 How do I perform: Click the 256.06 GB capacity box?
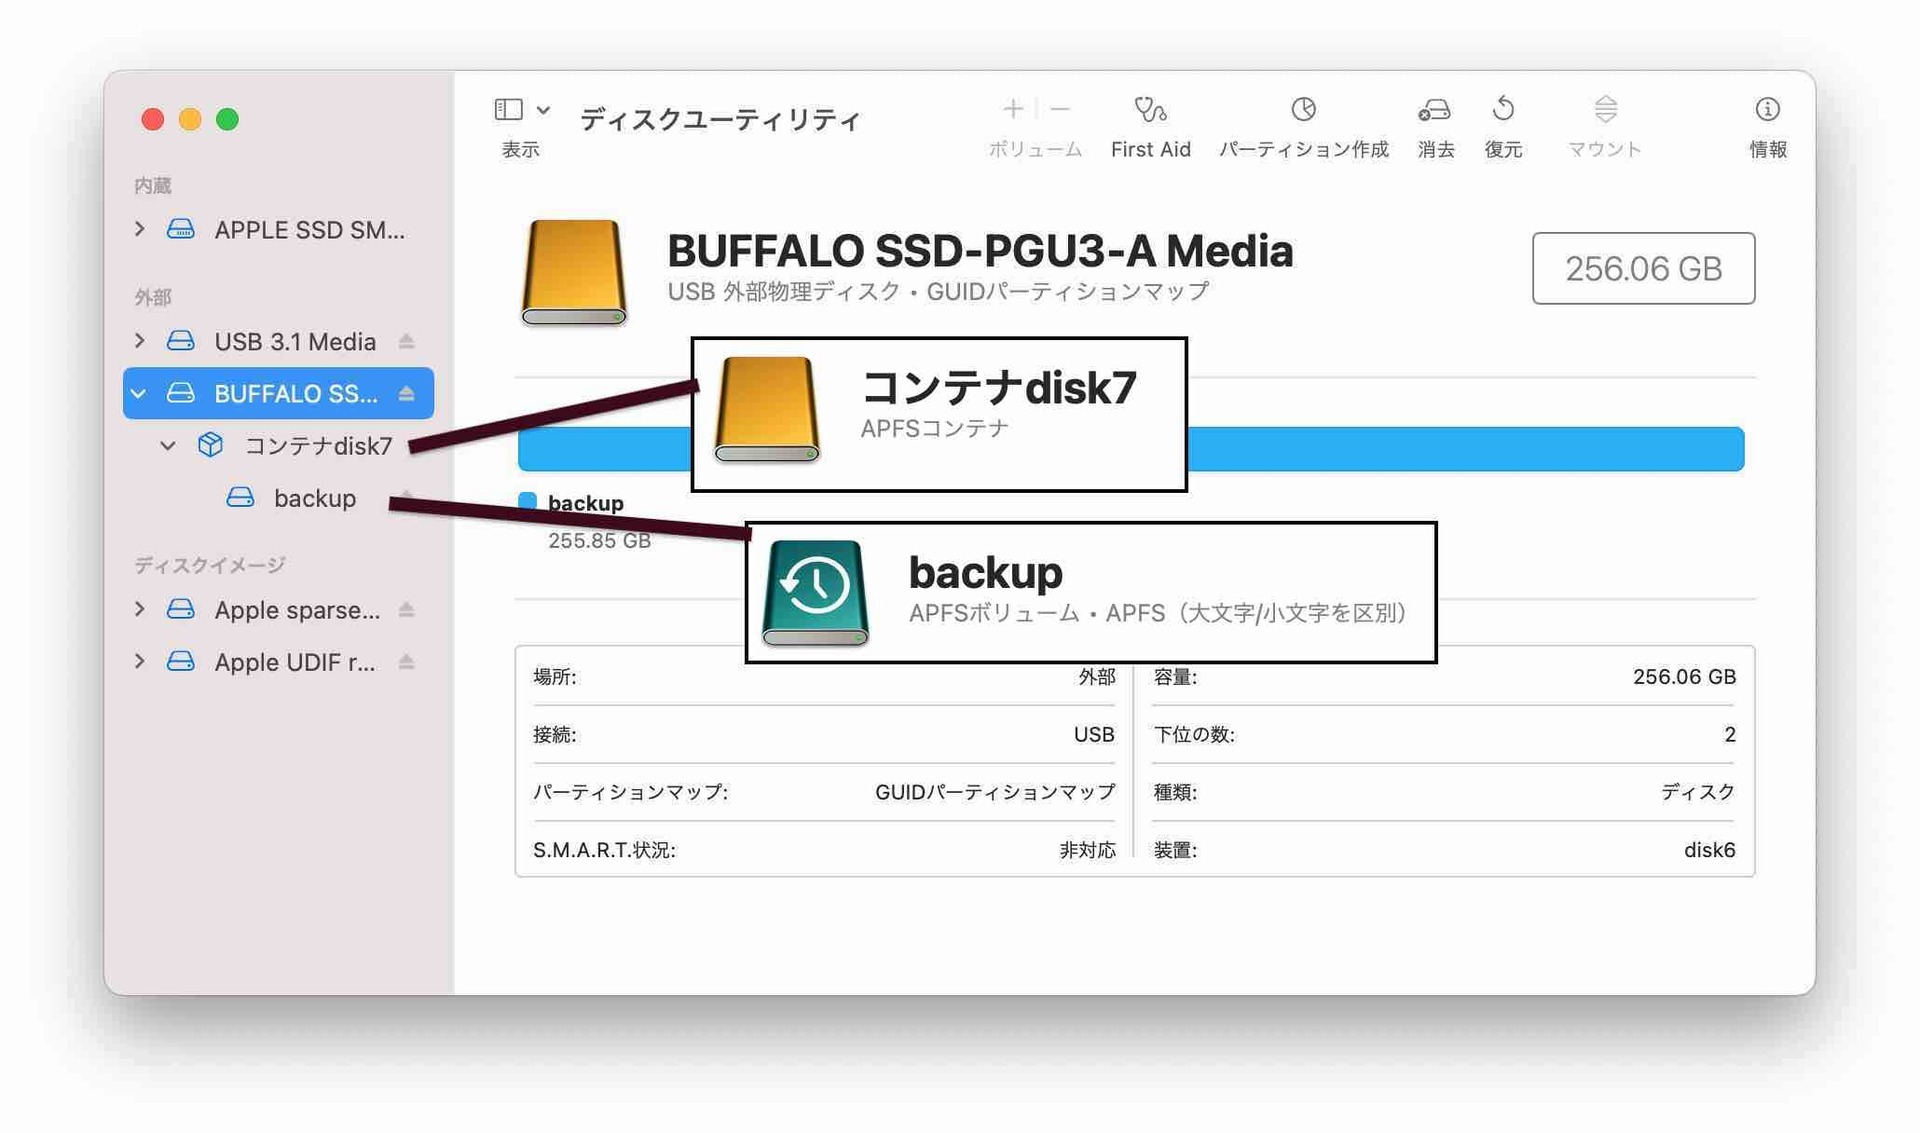(1643, 268)
